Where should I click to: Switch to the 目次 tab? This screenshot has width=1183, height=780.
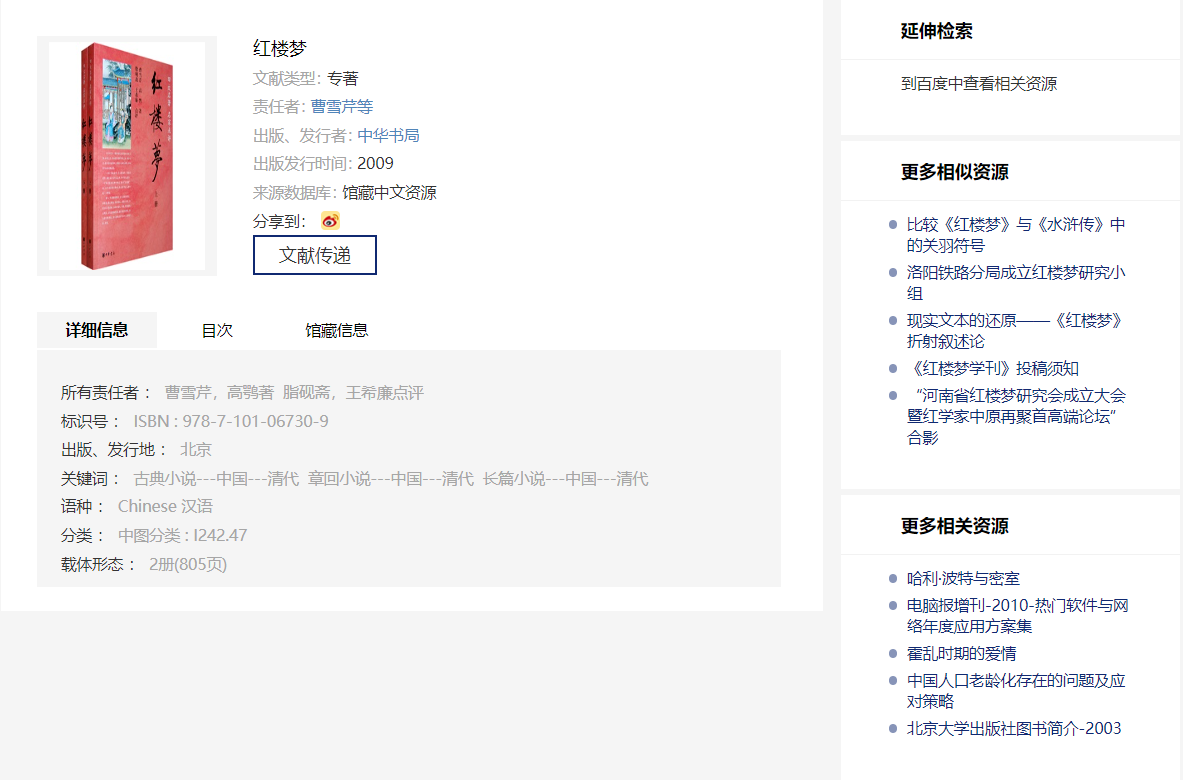217,330
